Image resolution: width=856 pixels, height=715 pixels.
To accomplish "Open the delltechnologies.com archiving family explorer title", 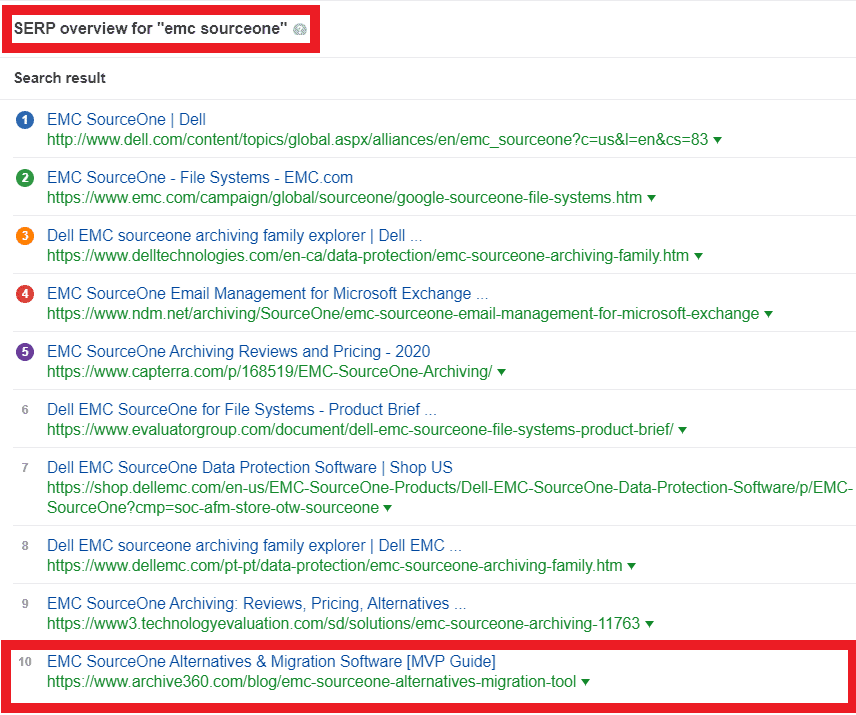I will [x=234, y=235].
